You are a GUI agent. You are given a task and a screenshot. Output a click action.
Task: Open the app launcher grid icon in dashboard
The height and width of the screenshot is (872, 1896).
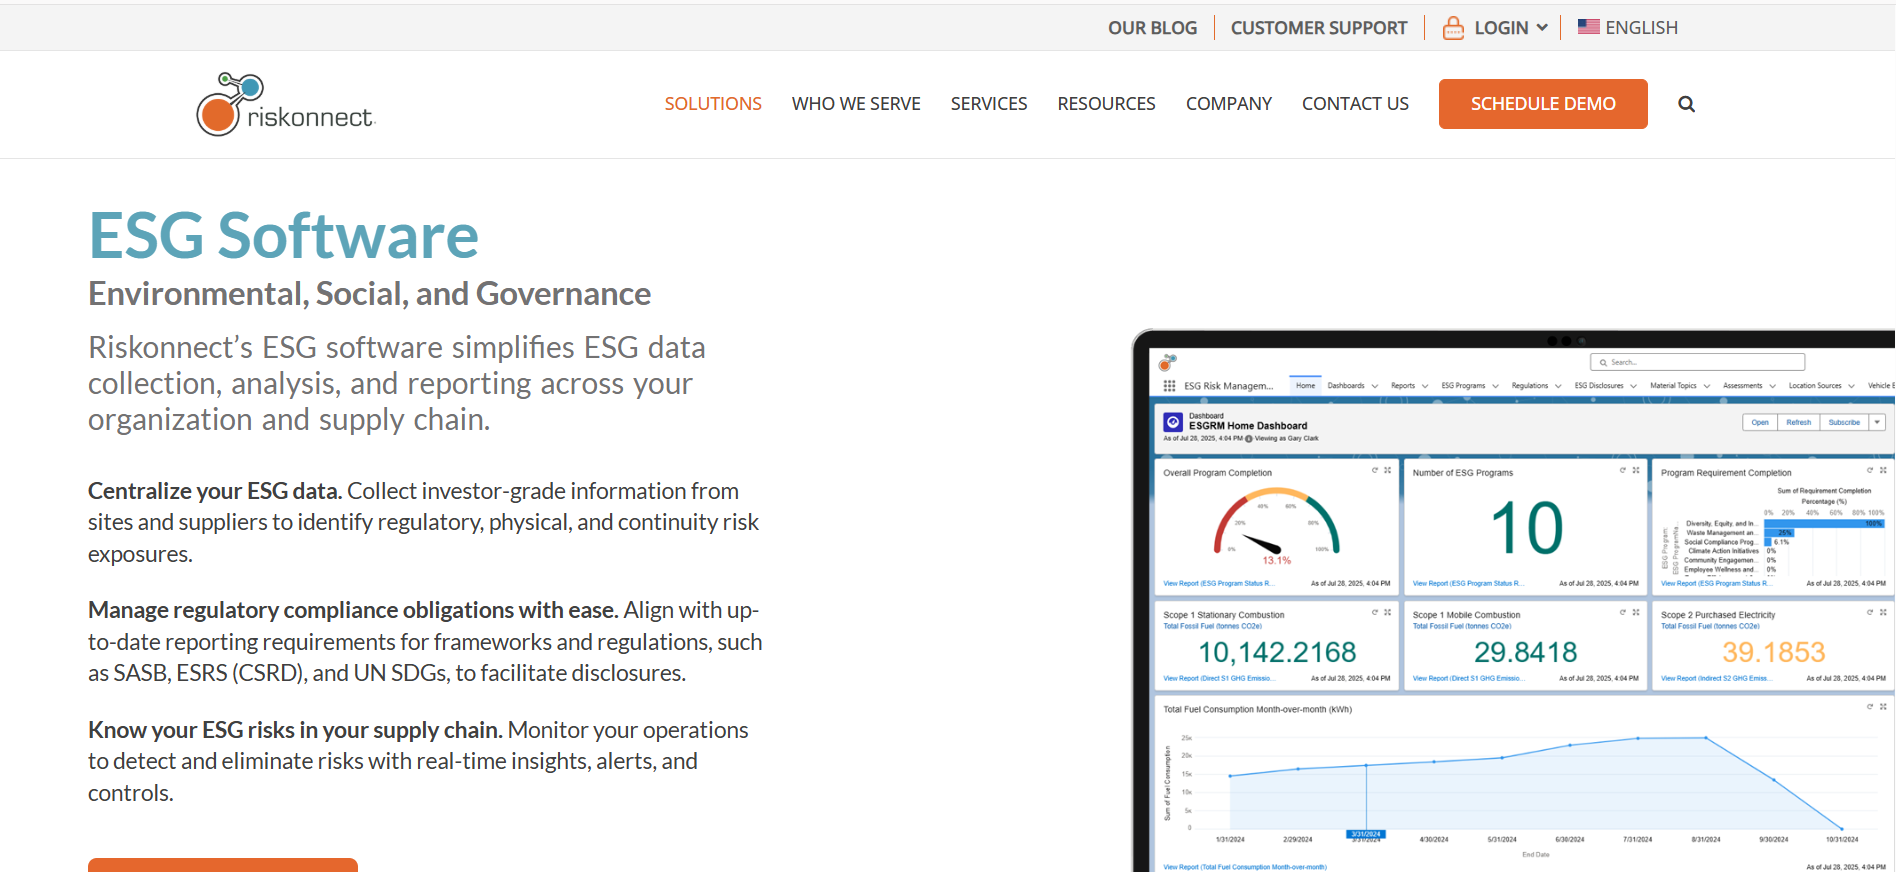(x=1169, y=386)
